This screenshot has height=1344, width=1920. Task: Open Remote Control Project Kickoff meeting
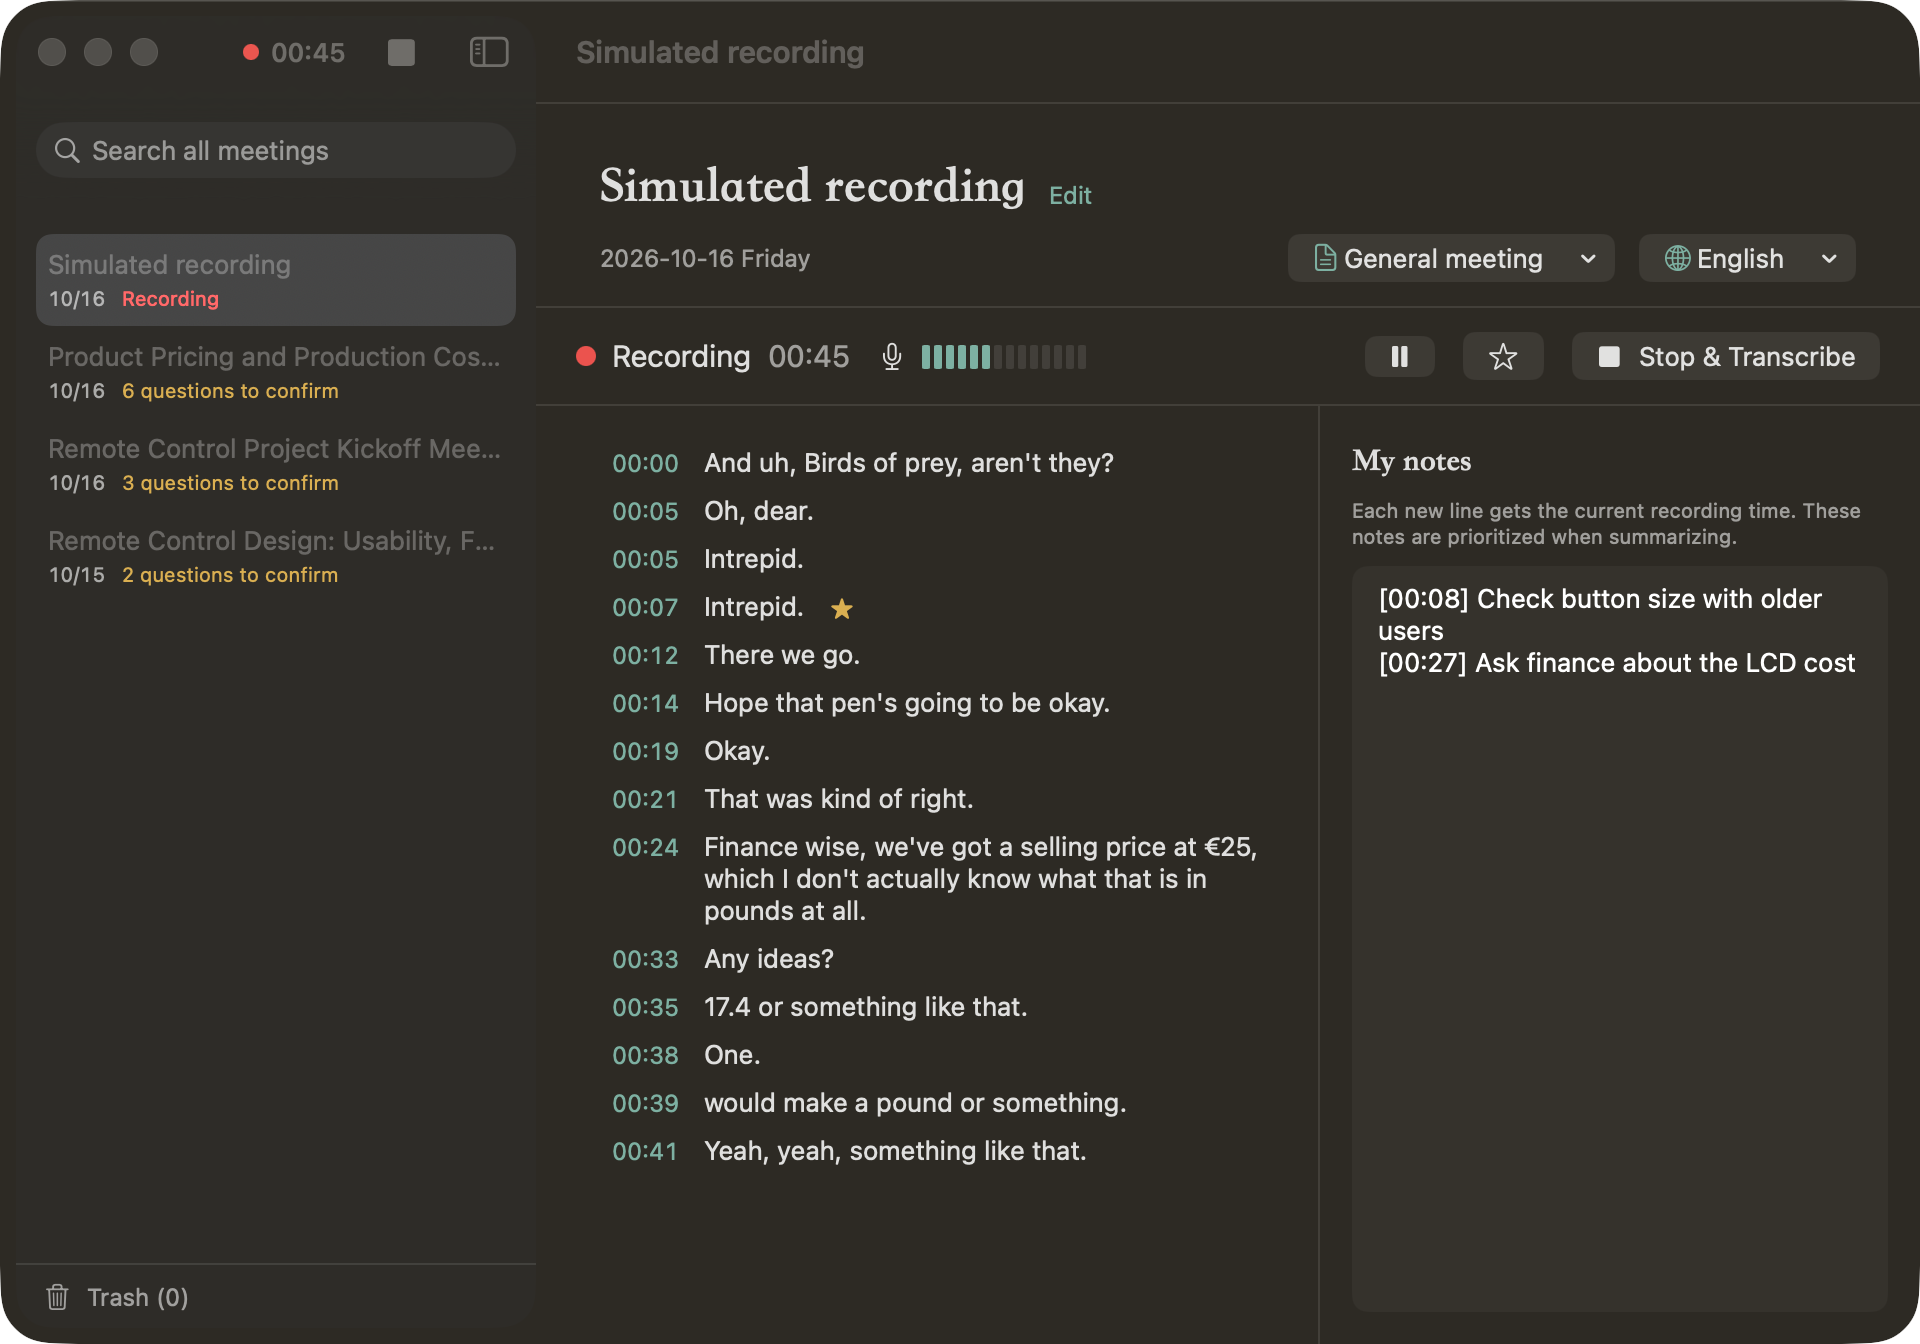275,464
